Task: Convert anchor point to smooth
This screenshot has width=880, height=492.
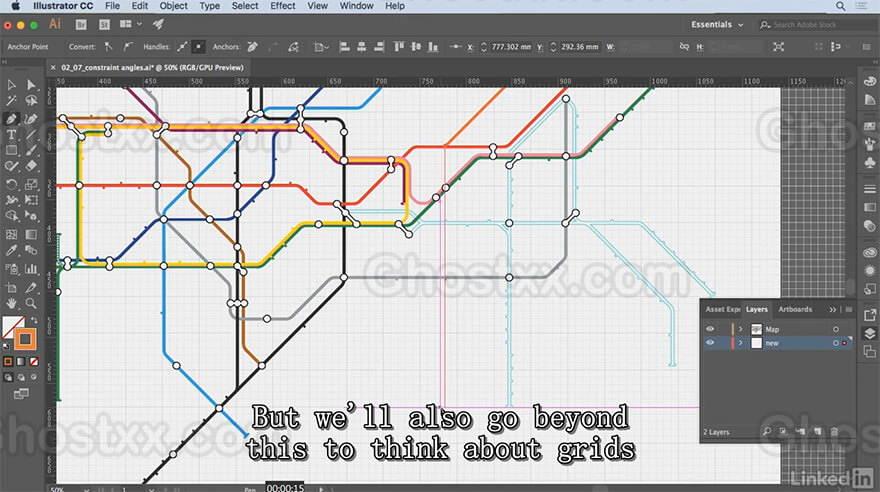Action: pyautogui.click(x=128, y=47)
